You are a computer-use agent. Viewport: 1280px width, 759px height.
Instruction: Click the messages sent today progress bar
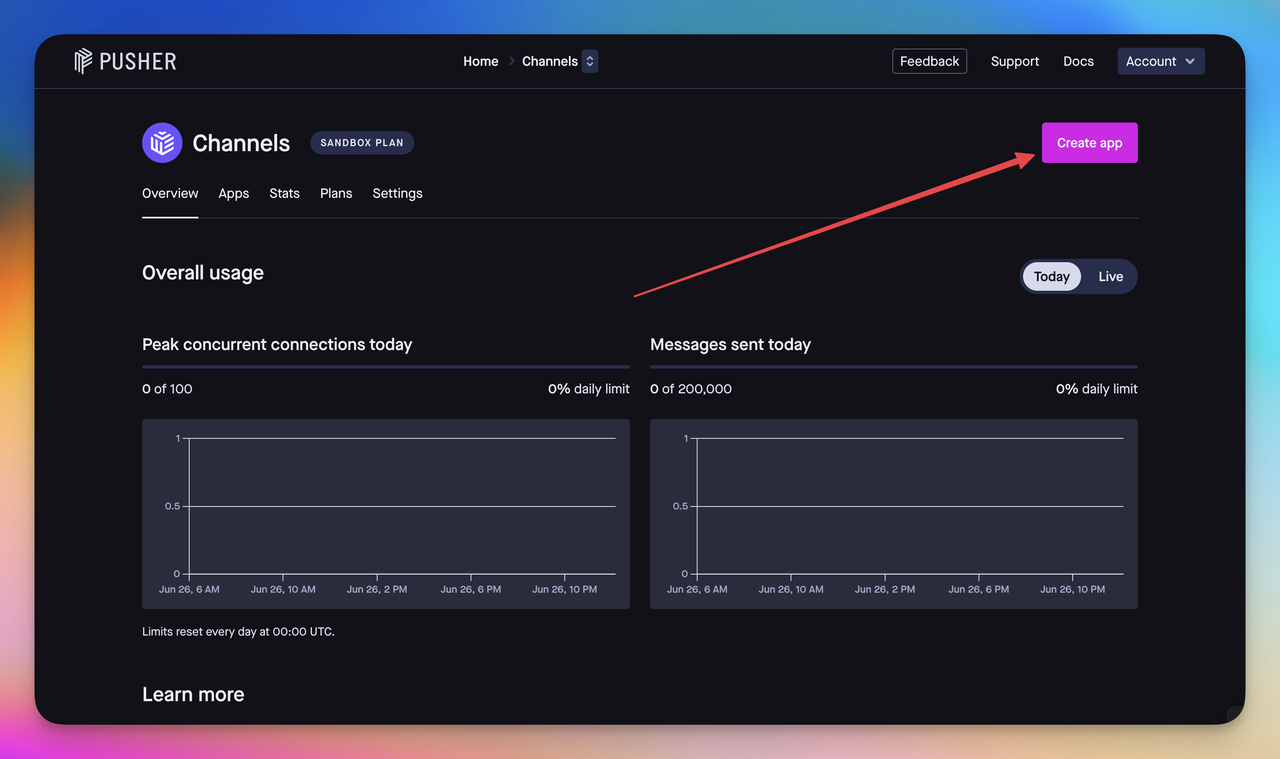point(894,367)
